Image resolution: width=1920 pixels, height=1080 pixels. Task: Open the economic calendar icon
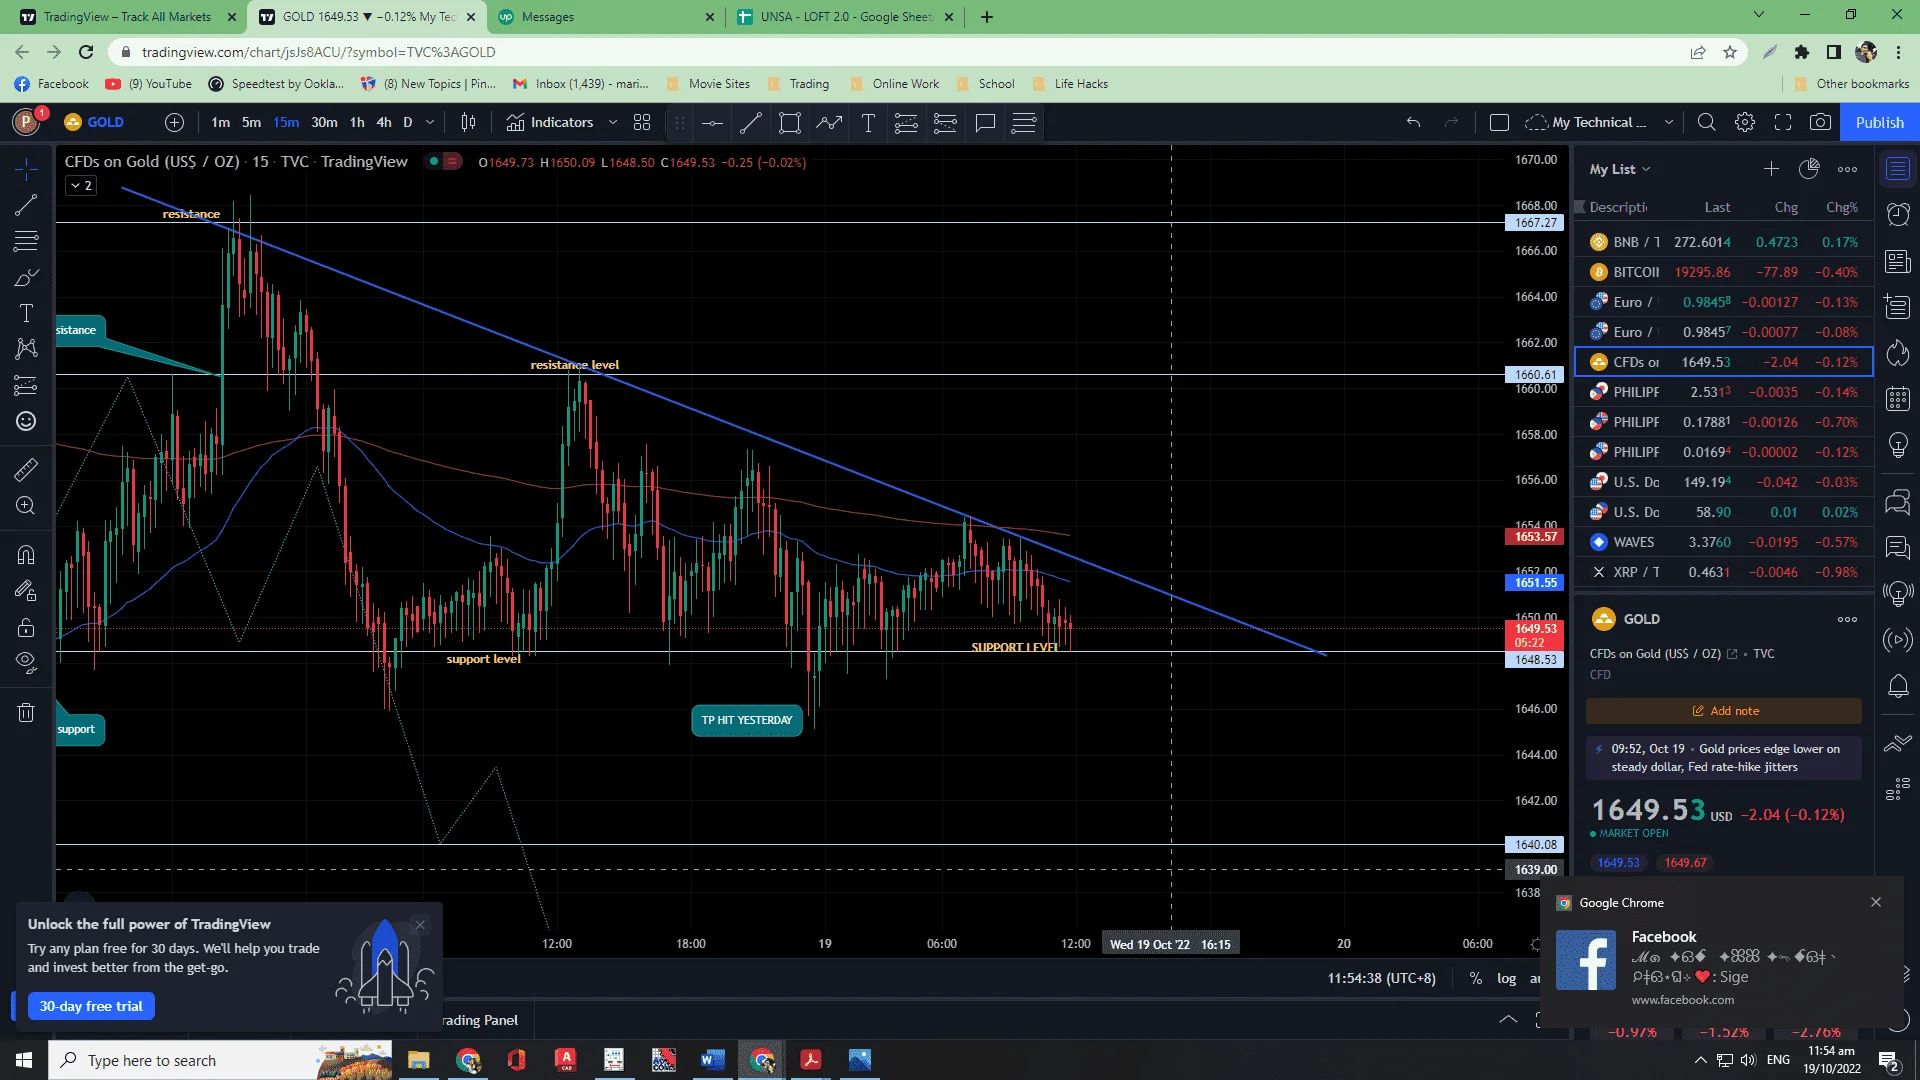(1897, 399)
